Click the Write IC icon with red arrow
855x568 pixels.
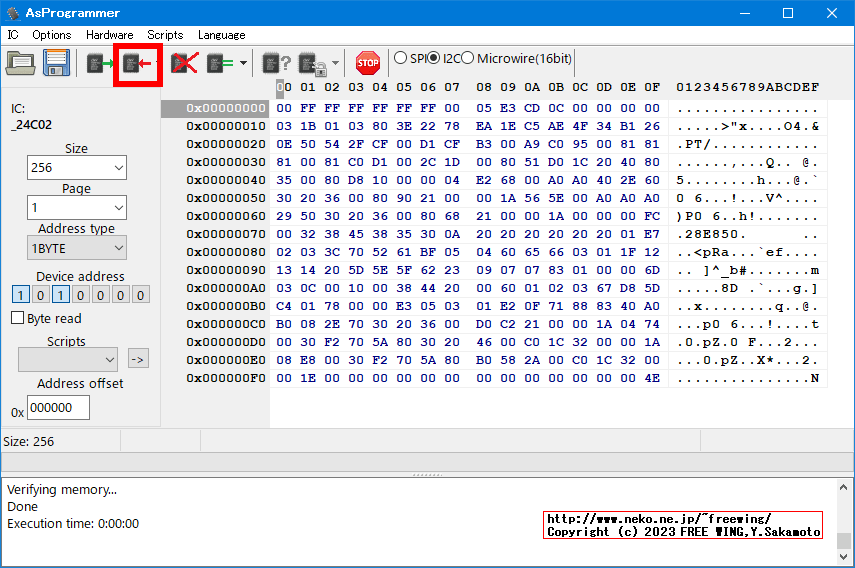(137, 64)
